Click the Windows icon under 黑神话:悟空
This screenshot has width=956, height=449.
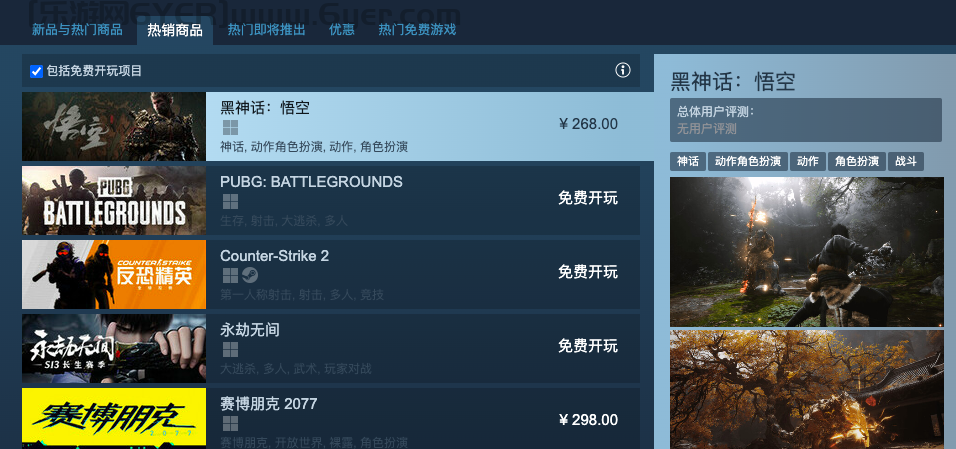click(230, 128)
